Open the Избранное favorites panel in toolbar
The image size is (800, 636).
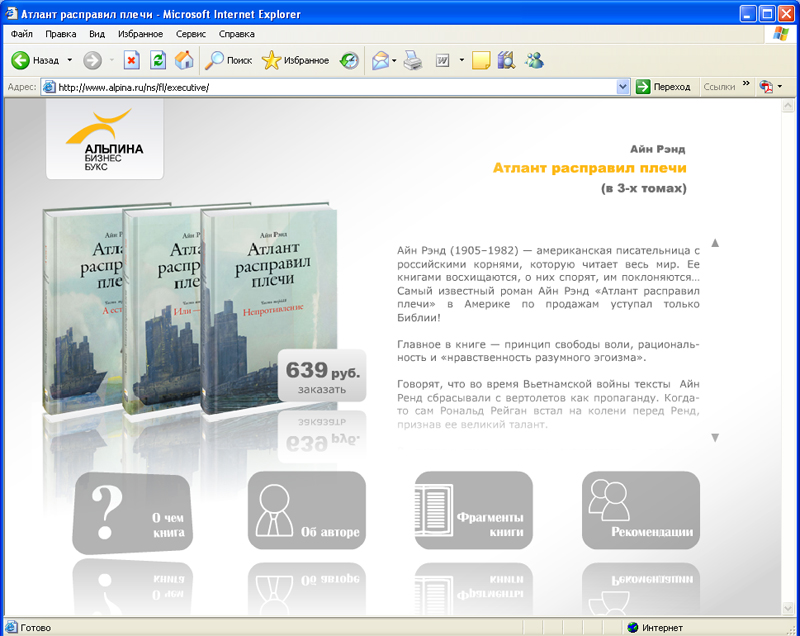click(x=295, y=61)
